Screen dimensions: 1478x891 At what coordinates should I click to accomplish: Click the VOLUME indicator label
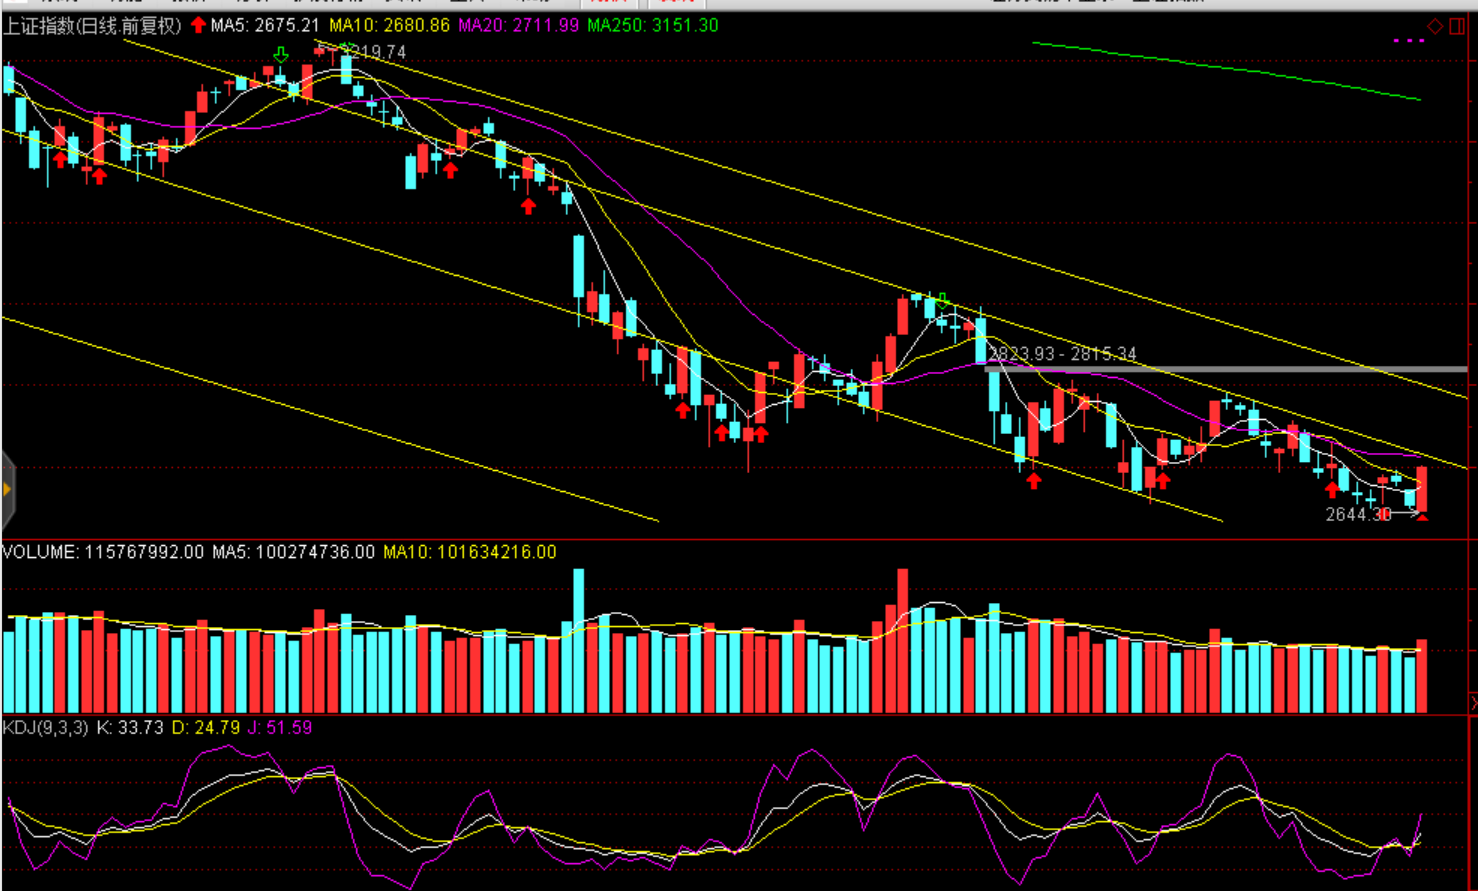pos(40,552)
